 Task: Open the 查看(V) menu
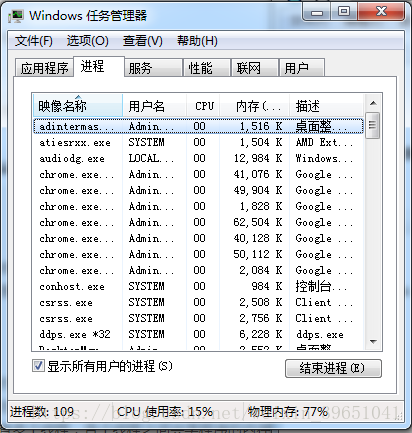[142, 41]
